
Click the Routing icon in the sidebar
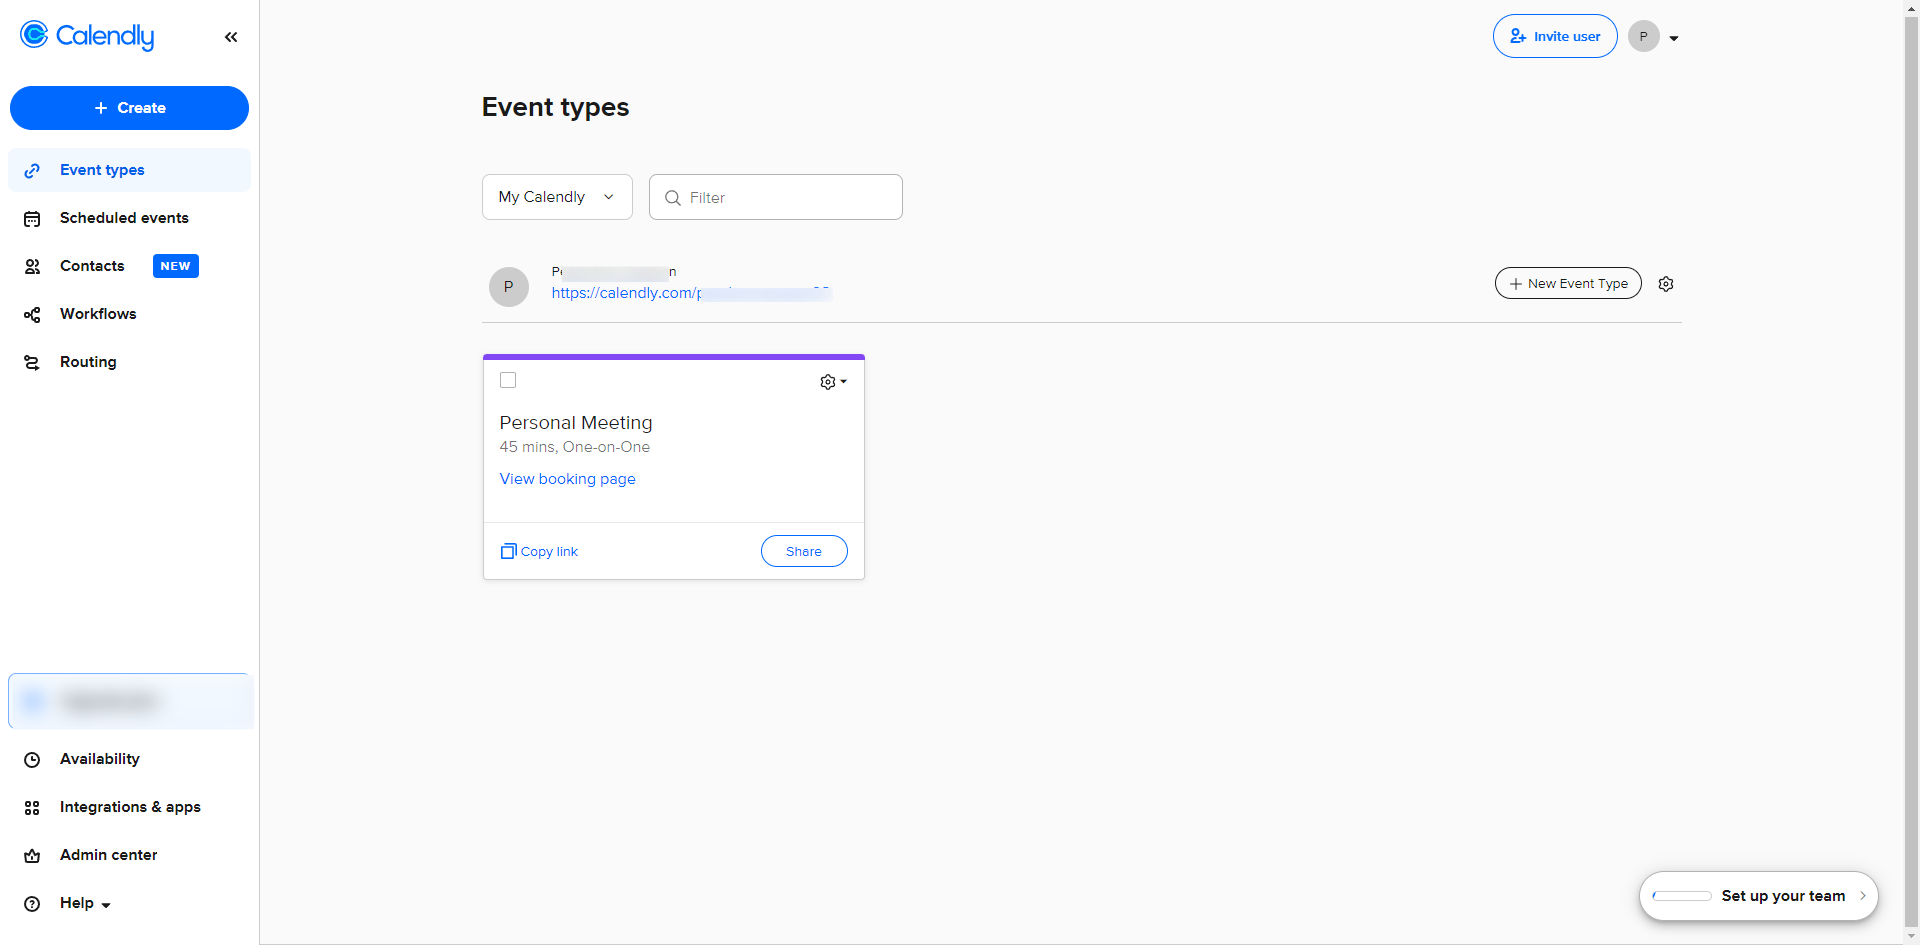click(32, 363)
